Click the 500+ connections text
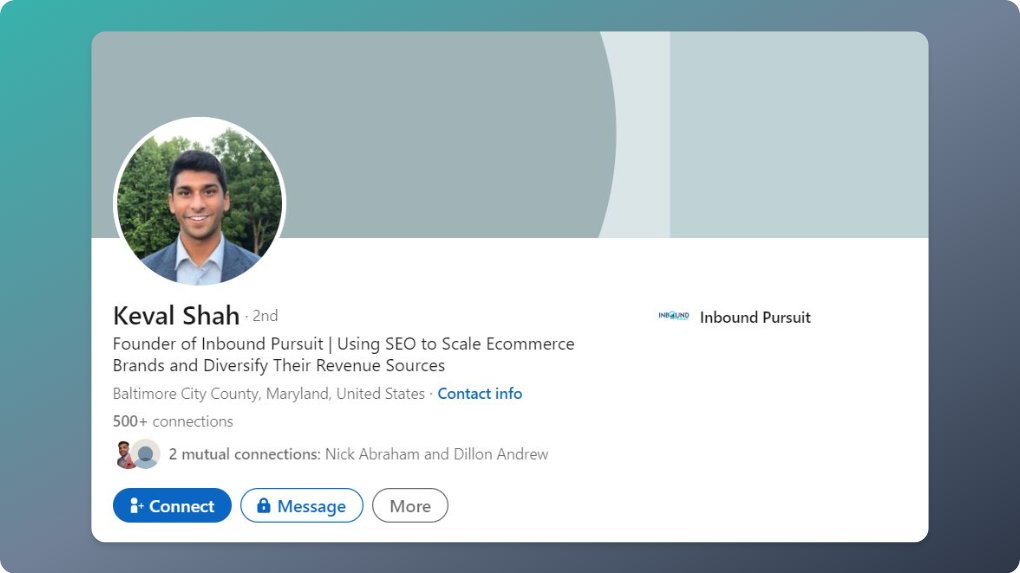This screenshot has width=1020, height=573. [173, 421]
